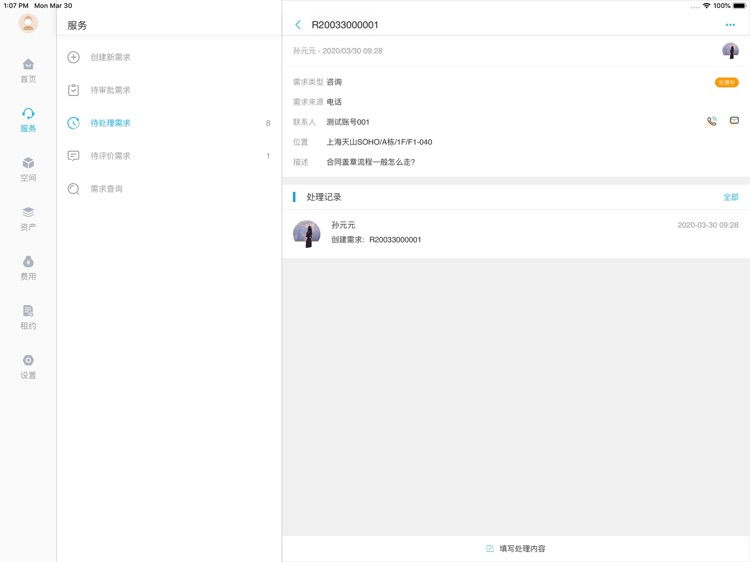Click the battery indicator in status bar
The width and height of the screenshot is (750, 562).
[x=739, y=6]
